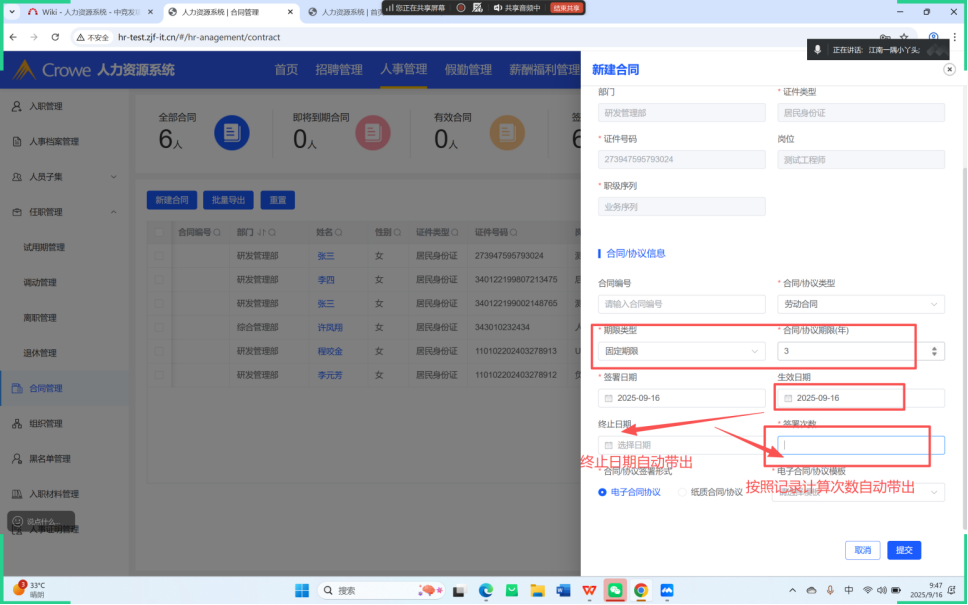
Task: Open File Explorer from the taskbar
Action: pyautogui.click(x=537, y=591)
